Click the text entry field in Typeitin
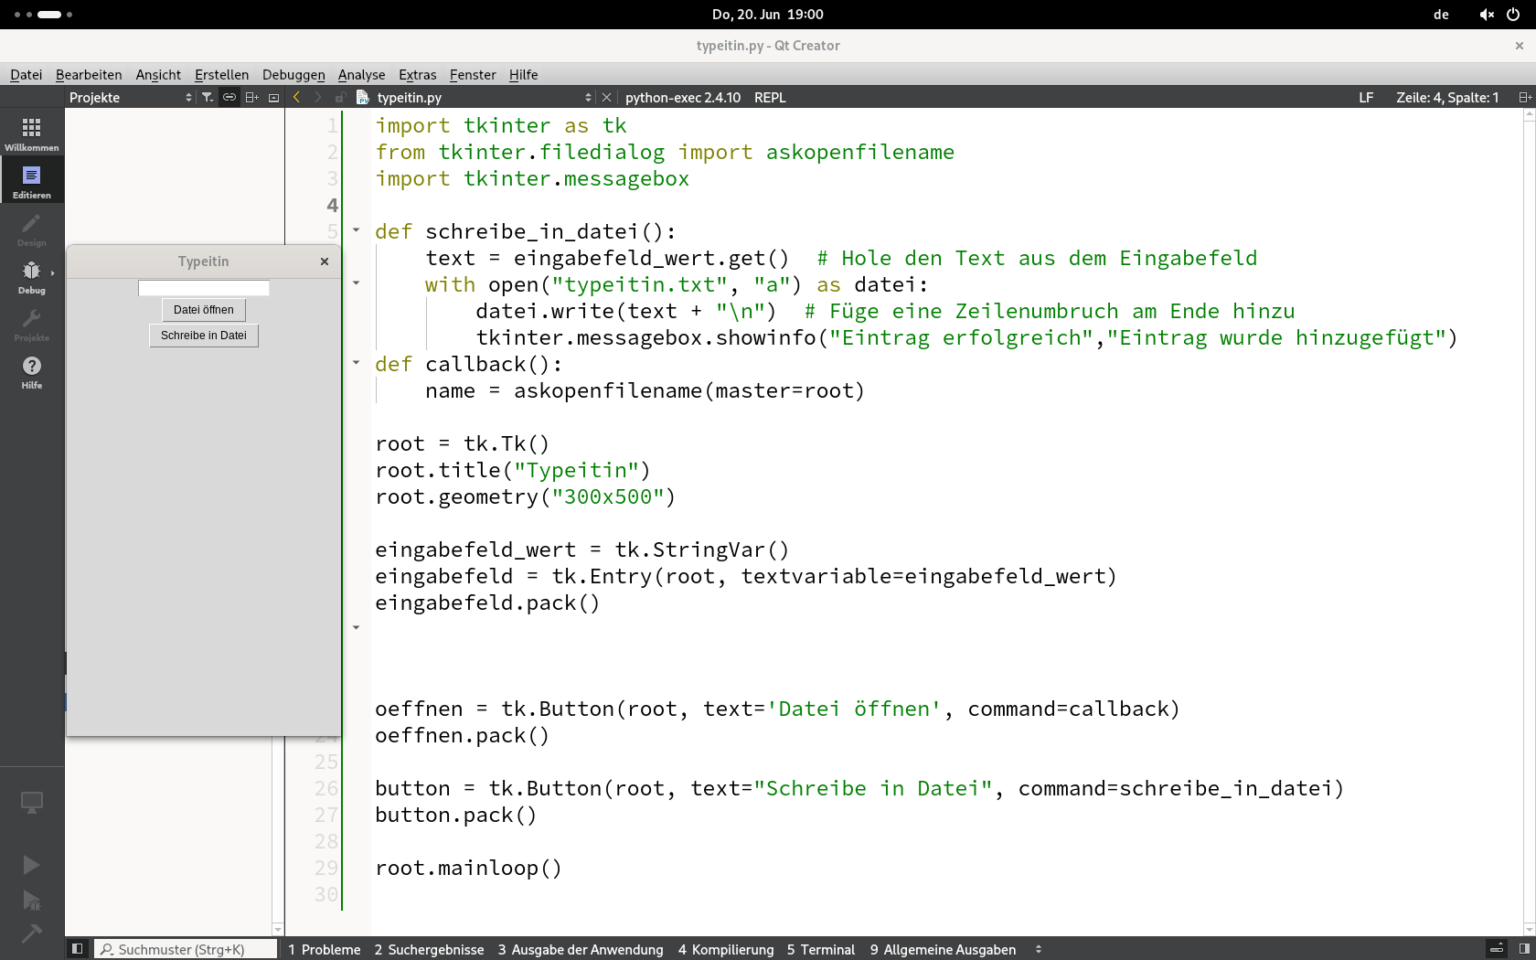 (203, 287)
